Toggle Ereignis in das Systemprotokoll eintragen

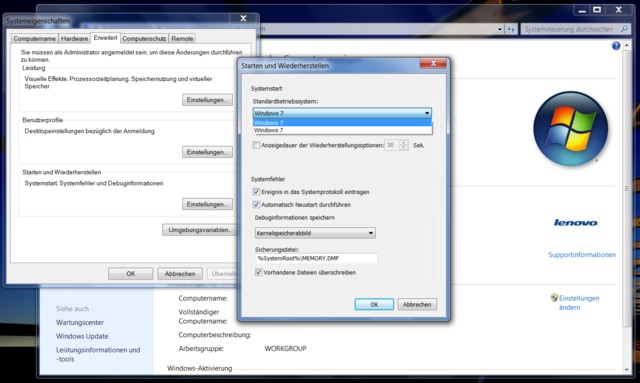tap(256, 192)
